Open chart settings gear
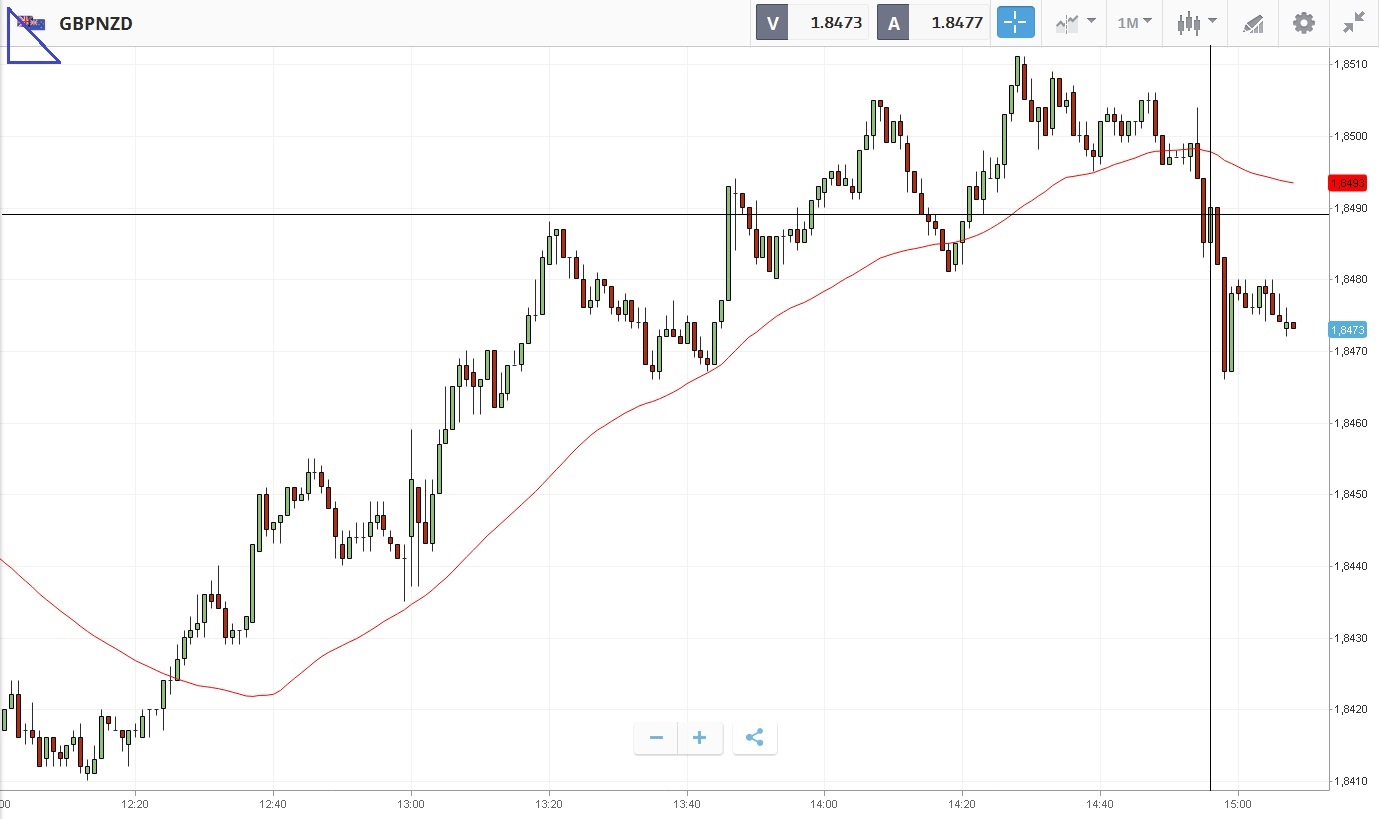The width and height of the screenshot is (1379, 819). [1304, 22]
